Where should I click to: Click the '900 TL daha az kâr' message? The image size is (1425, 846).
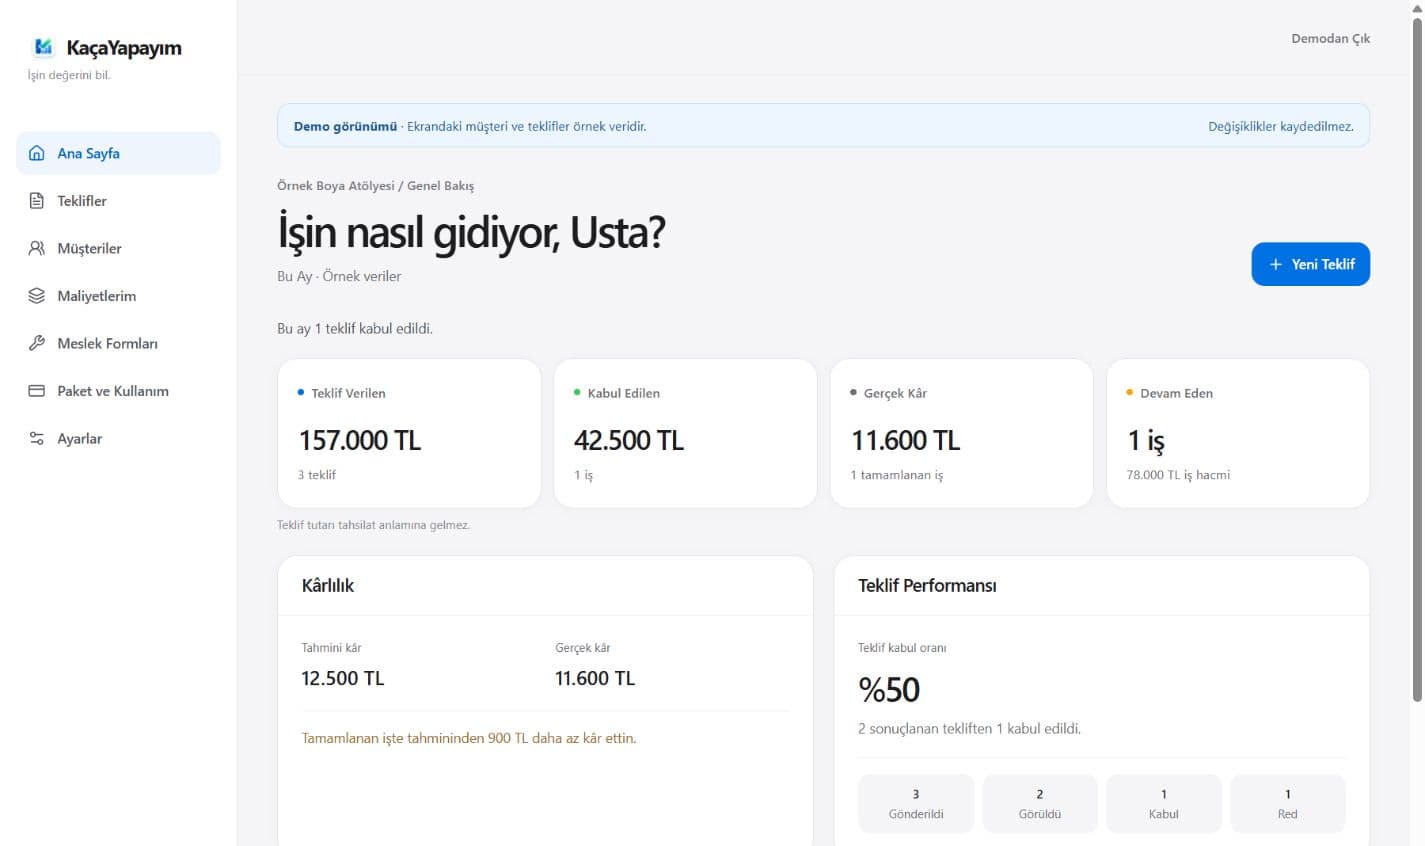pos(469,738)
